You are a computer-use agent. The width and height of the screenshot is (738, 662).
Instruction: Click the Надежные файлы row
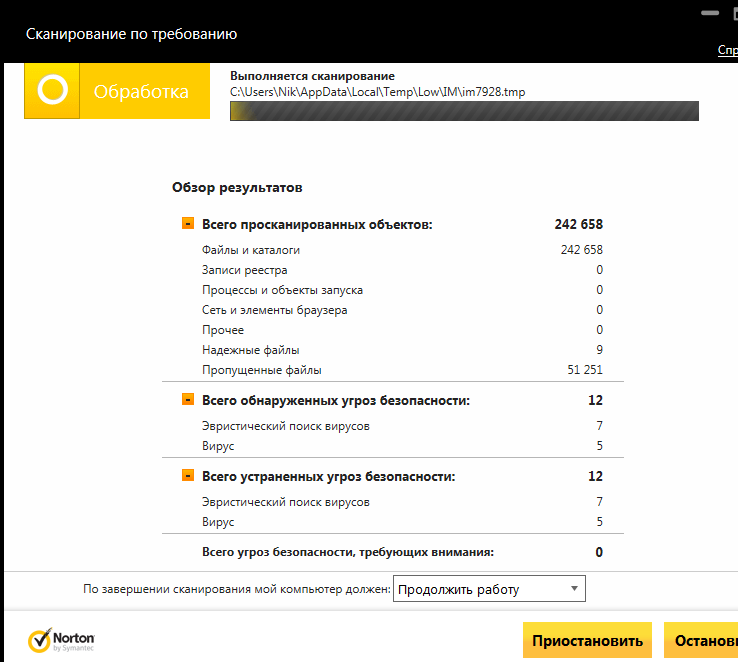click(402, 350)
